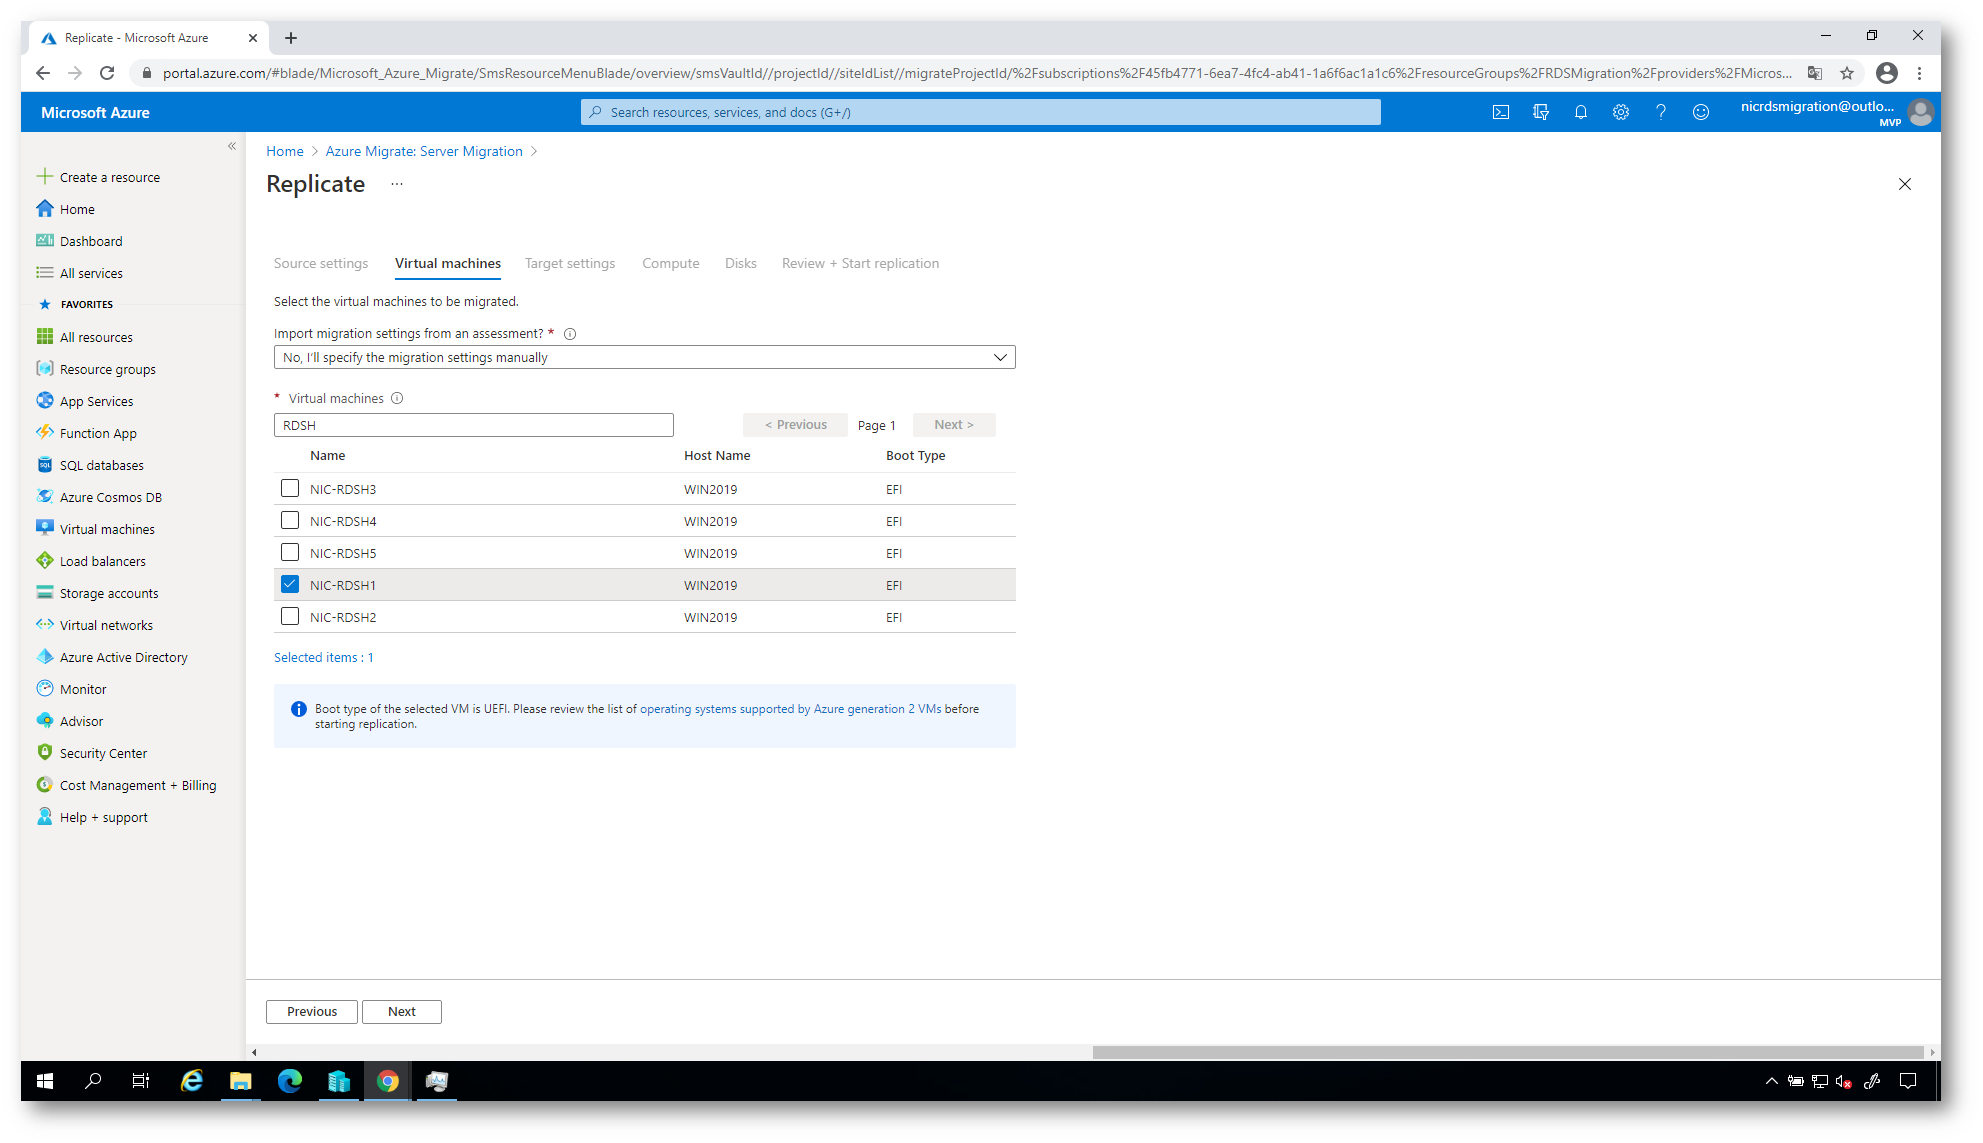The width and height of the screenshot is (1983, 1143).
Task: Select the Virtual machines tab
Action: (x=448, y=263)
